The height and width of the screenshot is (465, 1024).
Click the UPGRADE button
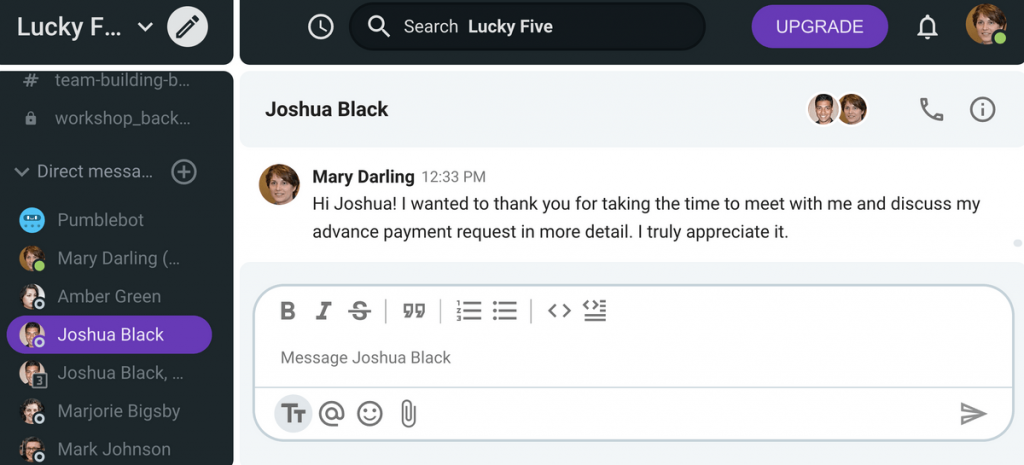tap(820, 27)
